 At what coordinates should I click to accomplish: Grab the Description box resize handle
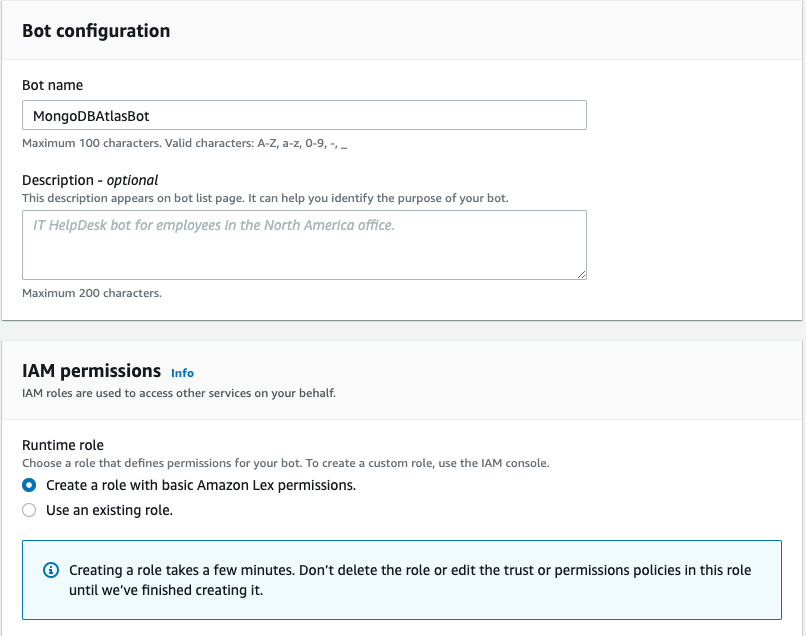click(x=581, y=273)
